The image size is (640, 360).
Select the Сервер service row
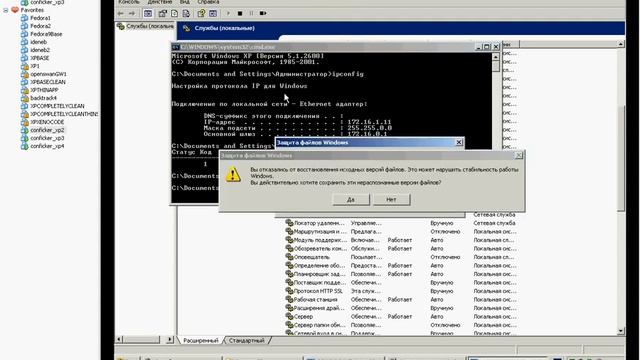point(402,317)
